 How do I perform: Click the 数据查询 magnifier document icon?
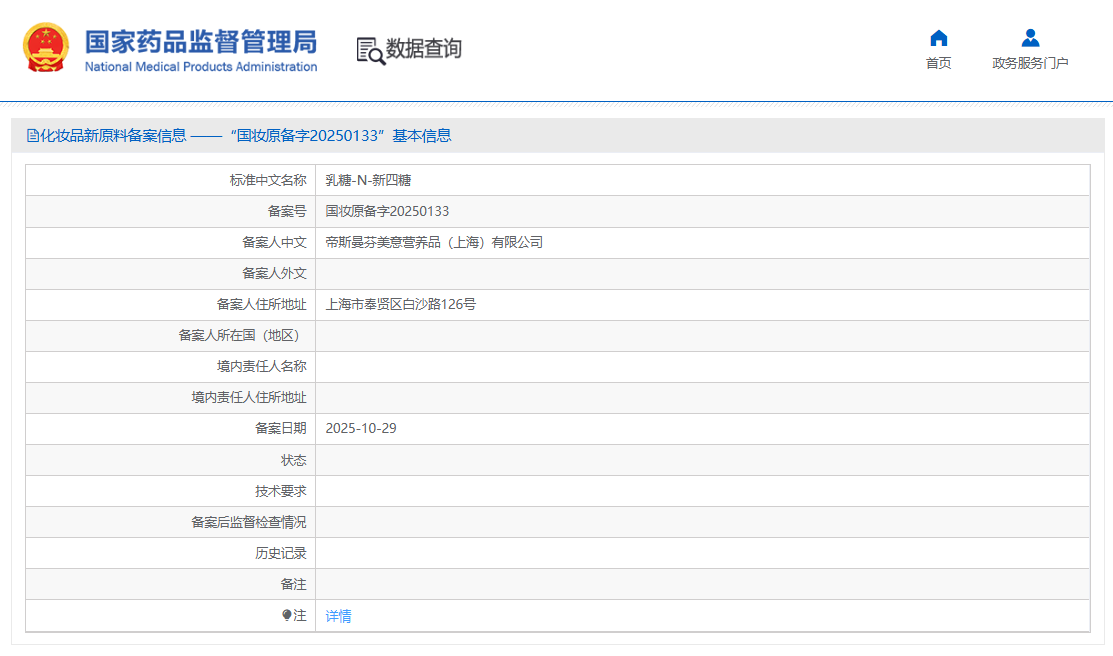[x=370, y=50]
